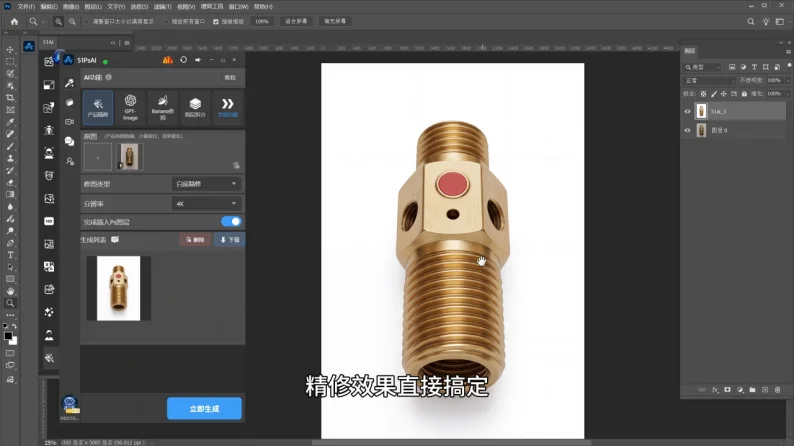Click the magic wand icon in plugin sidebar
Screen dimensions: 794x447
click(x=69, y=83)
